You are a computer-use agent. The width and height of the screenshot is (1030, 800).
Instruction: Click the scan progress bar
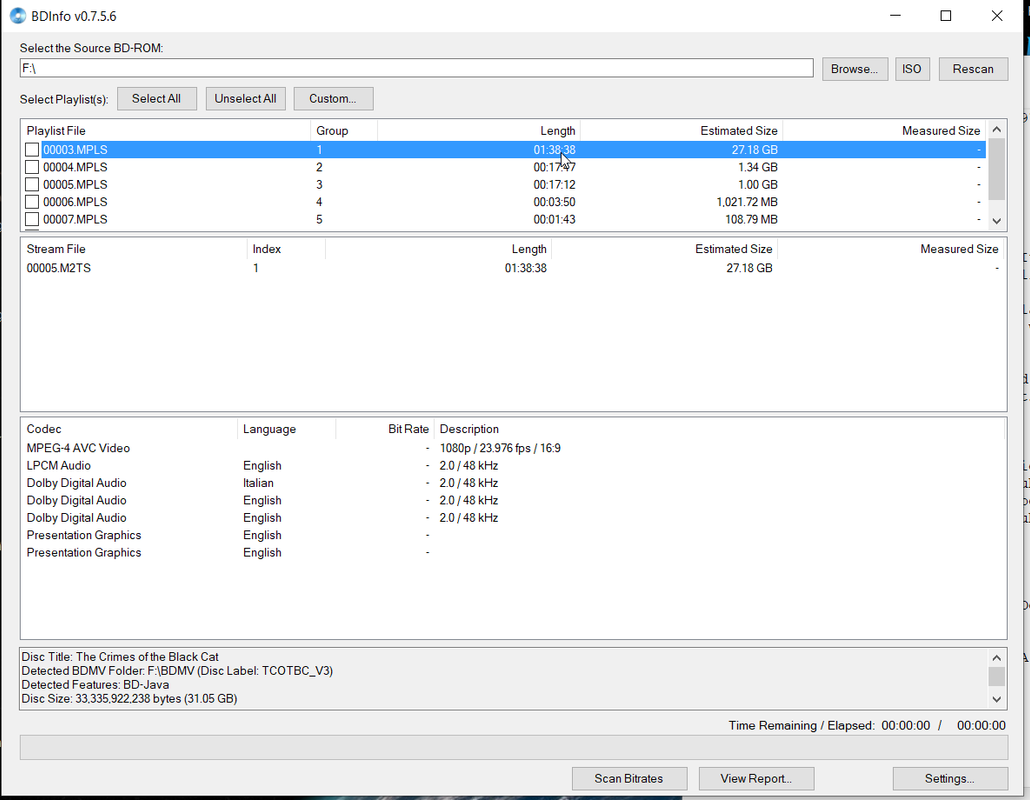coord(514,748)
